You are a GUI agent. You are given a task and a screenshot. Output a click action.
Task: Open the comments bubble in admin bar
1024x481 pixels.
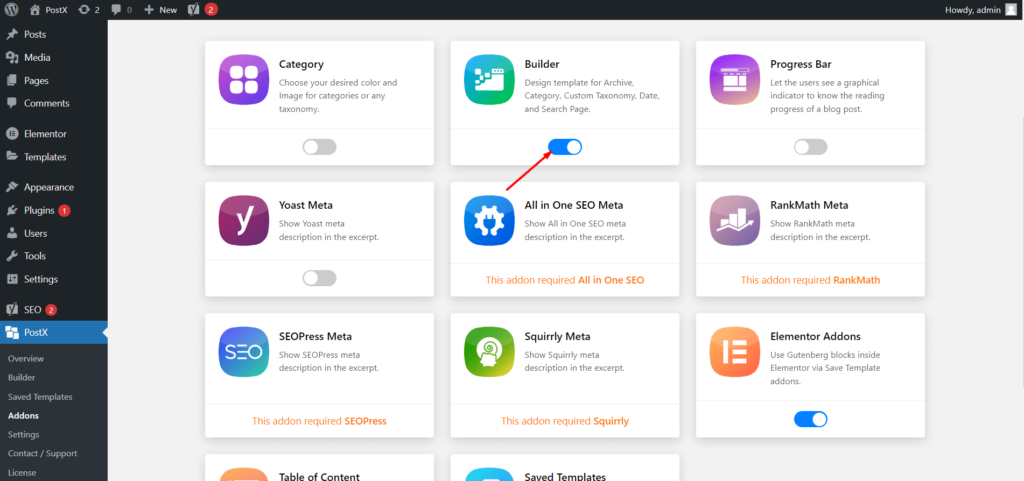click(121, 10)
